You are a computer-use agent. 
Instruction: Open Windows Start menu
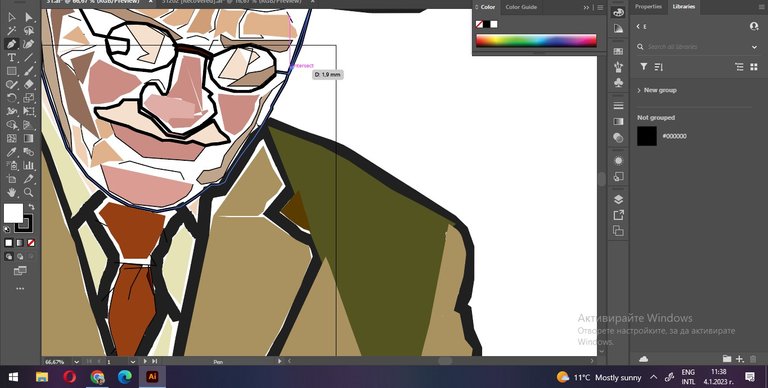(13, 377)
